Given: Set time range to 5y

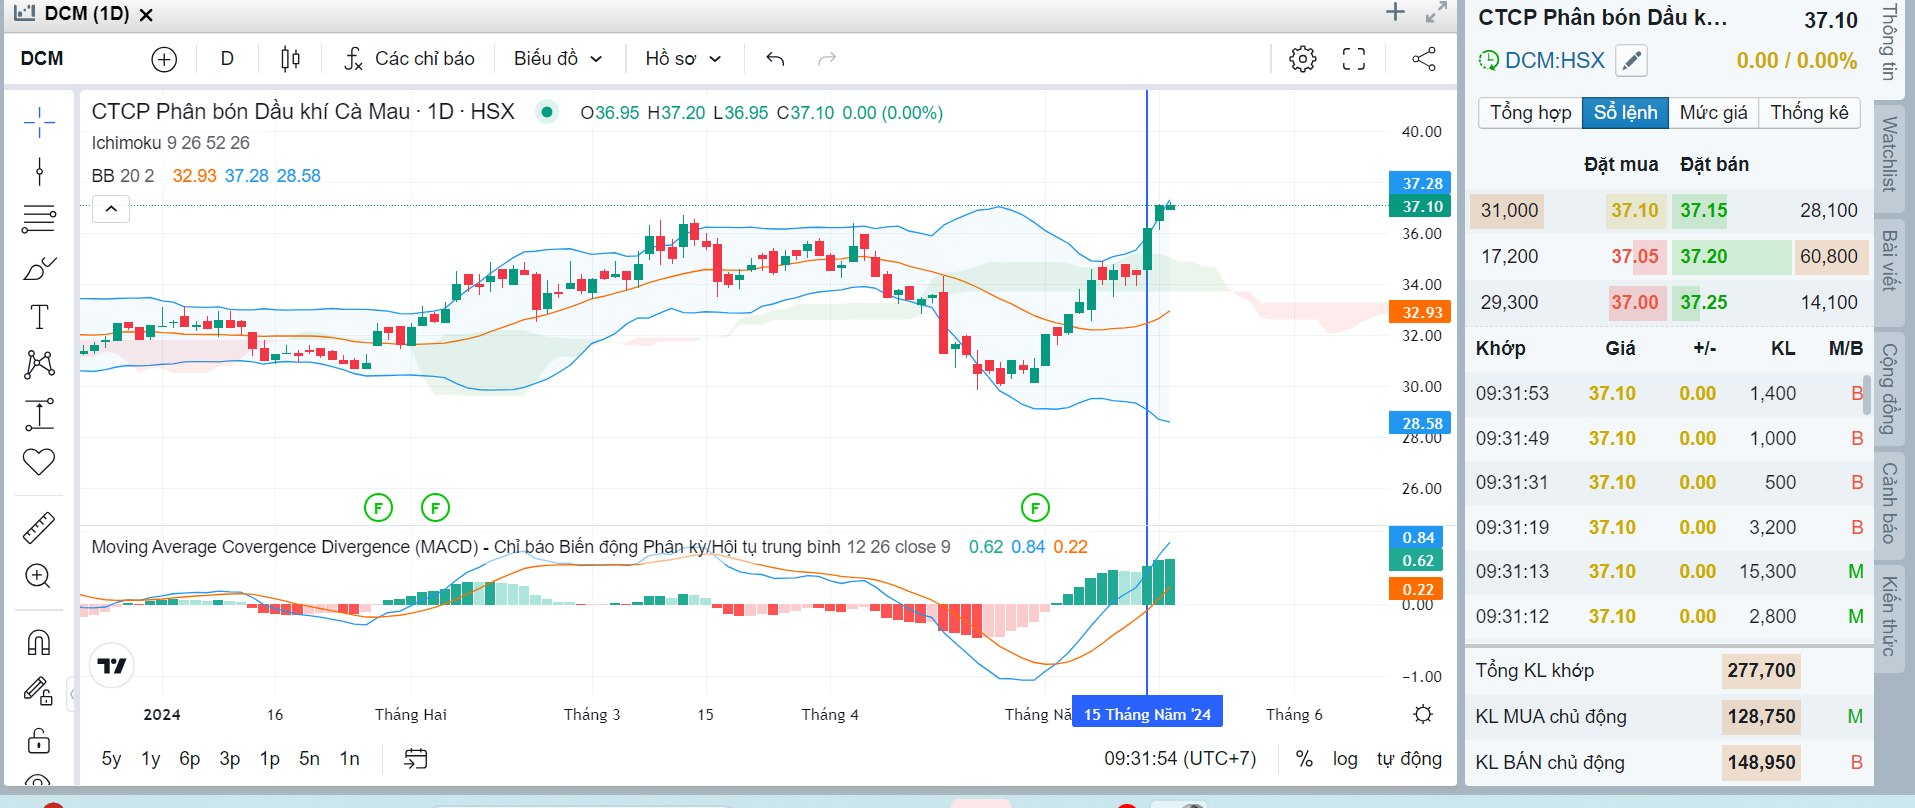Looking at the screenshot, I should point(111,759).
